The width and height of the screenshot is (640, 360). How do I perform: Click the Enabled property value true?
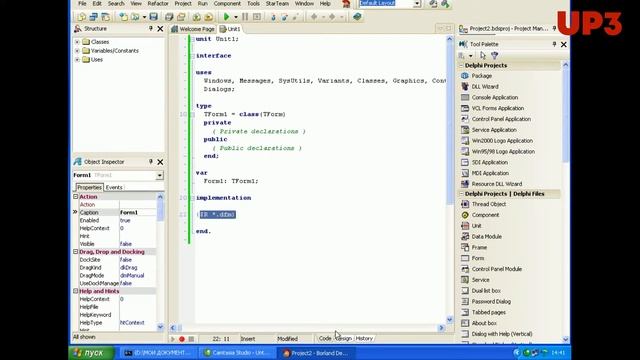[138, 220]
